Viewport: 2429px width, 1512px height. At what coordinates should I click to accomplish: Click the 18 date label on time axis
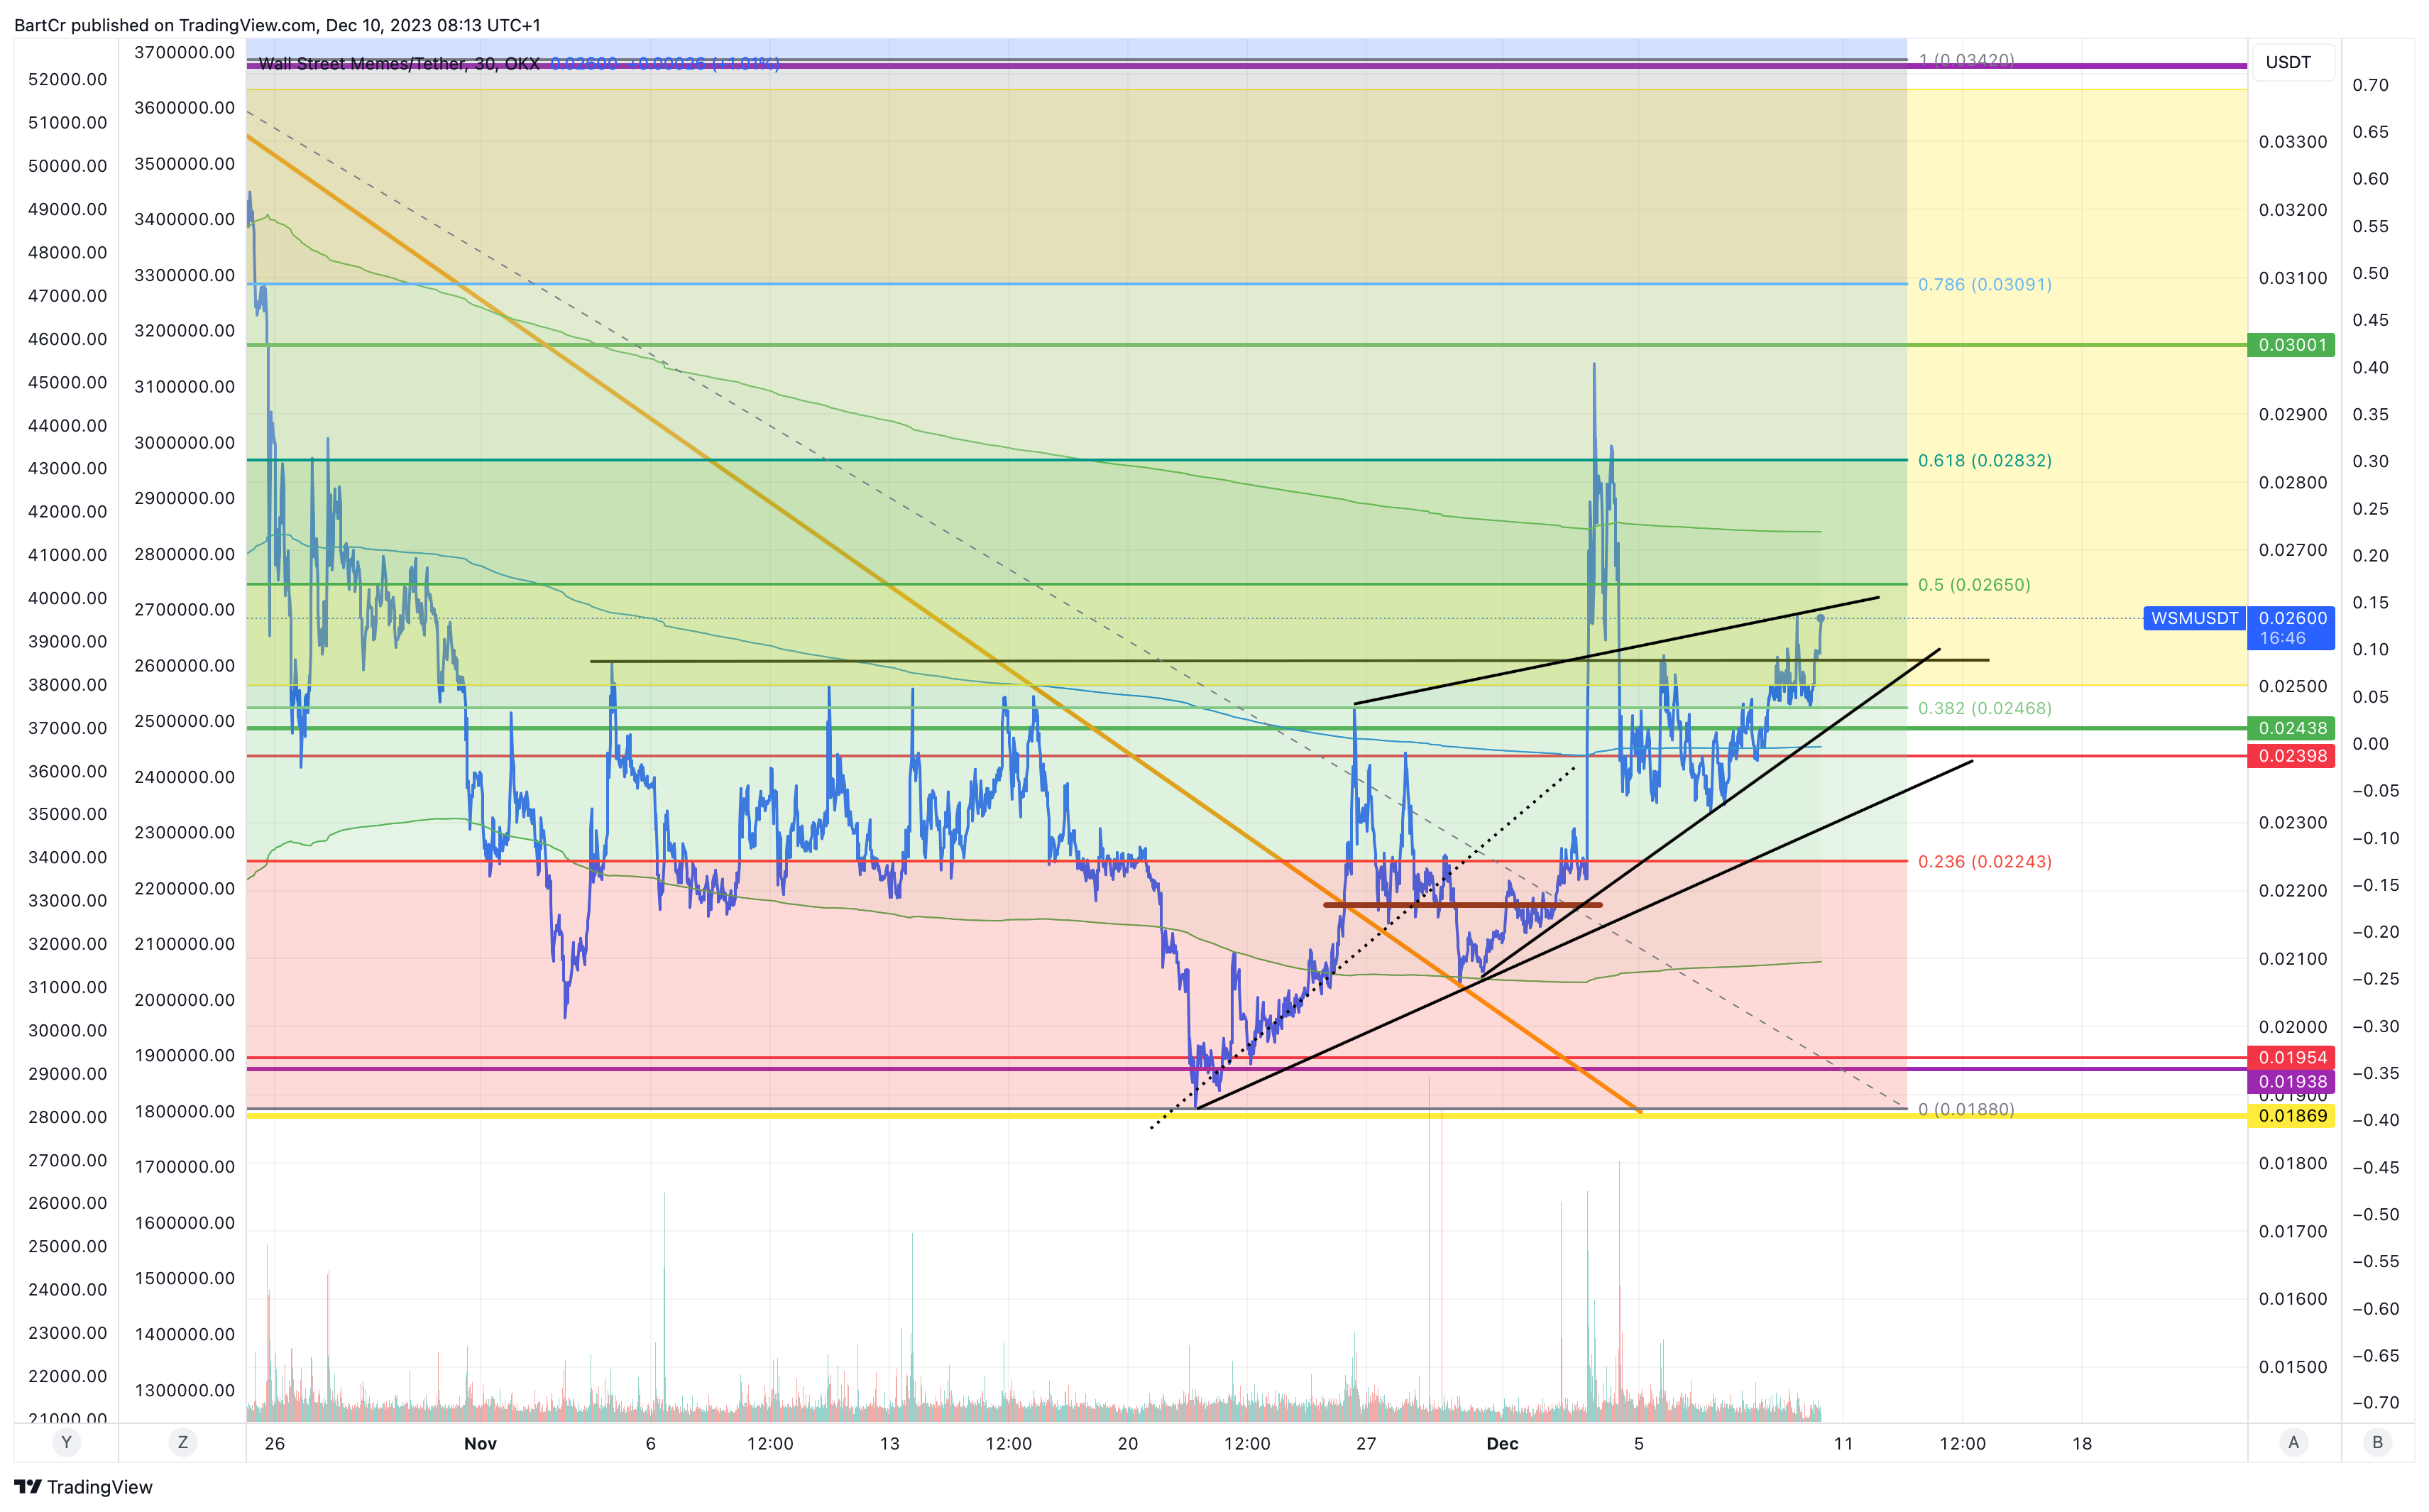(x=2082, y=1444)
